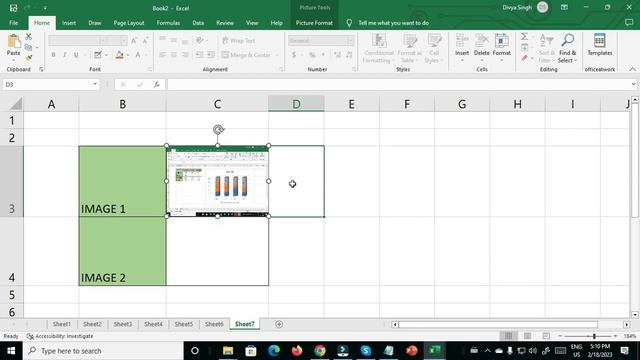Open the Clipboard pane launcher

coord(41,69)
